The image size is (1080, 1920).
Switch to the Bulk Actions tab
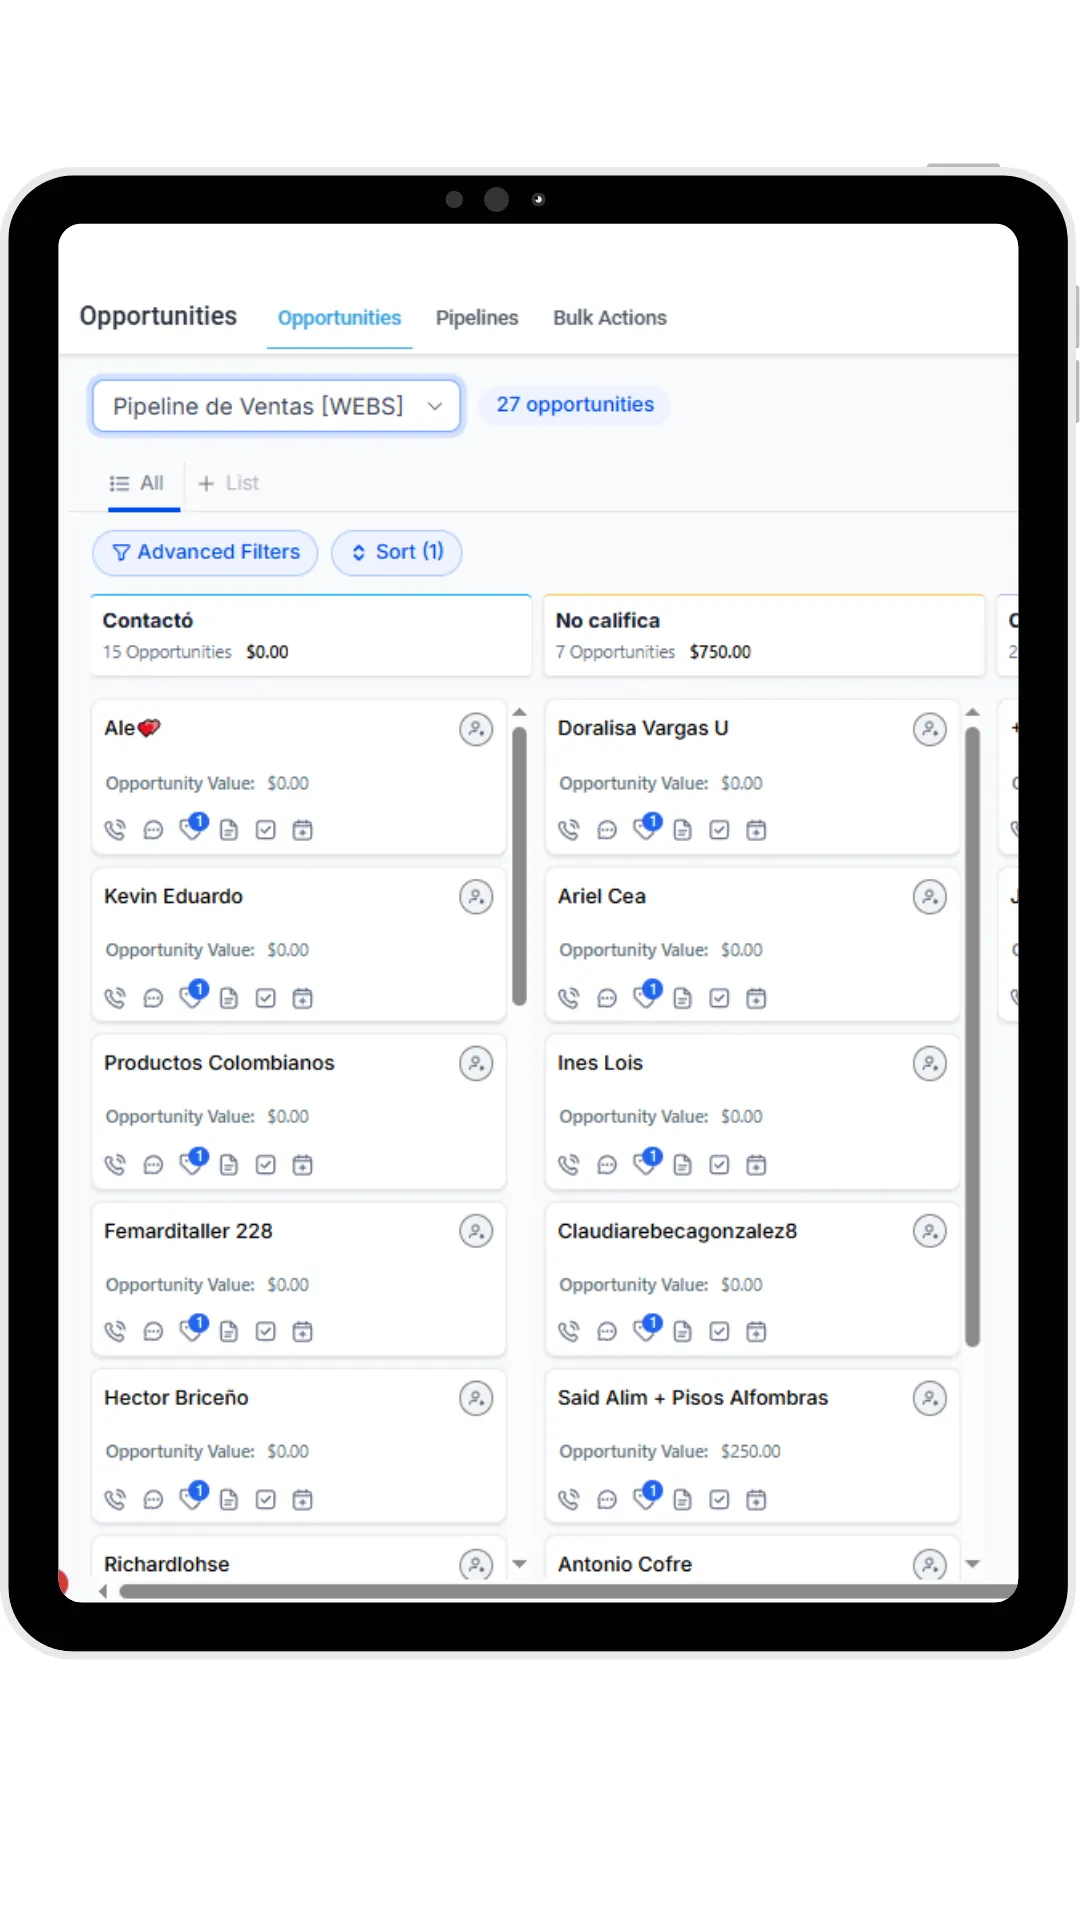coord(610,318)
